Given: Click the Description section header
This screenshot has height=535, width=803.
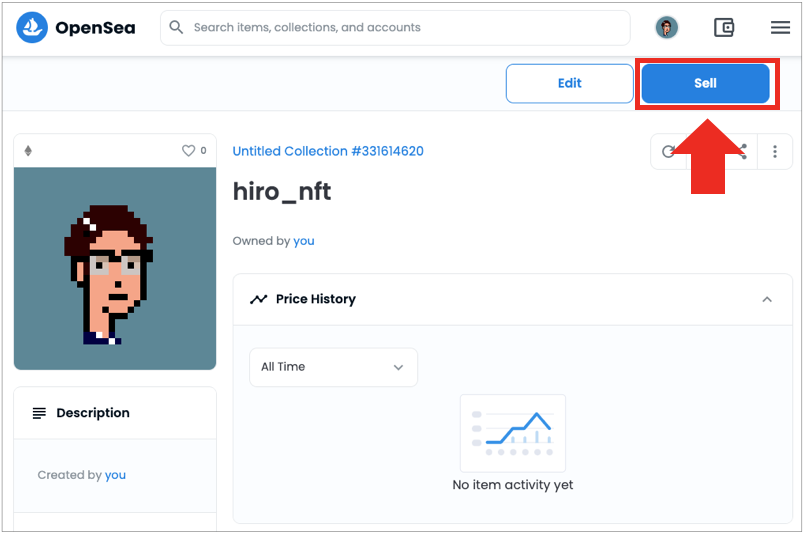Looking at the screenshot, I should click(x=115, y=413).
